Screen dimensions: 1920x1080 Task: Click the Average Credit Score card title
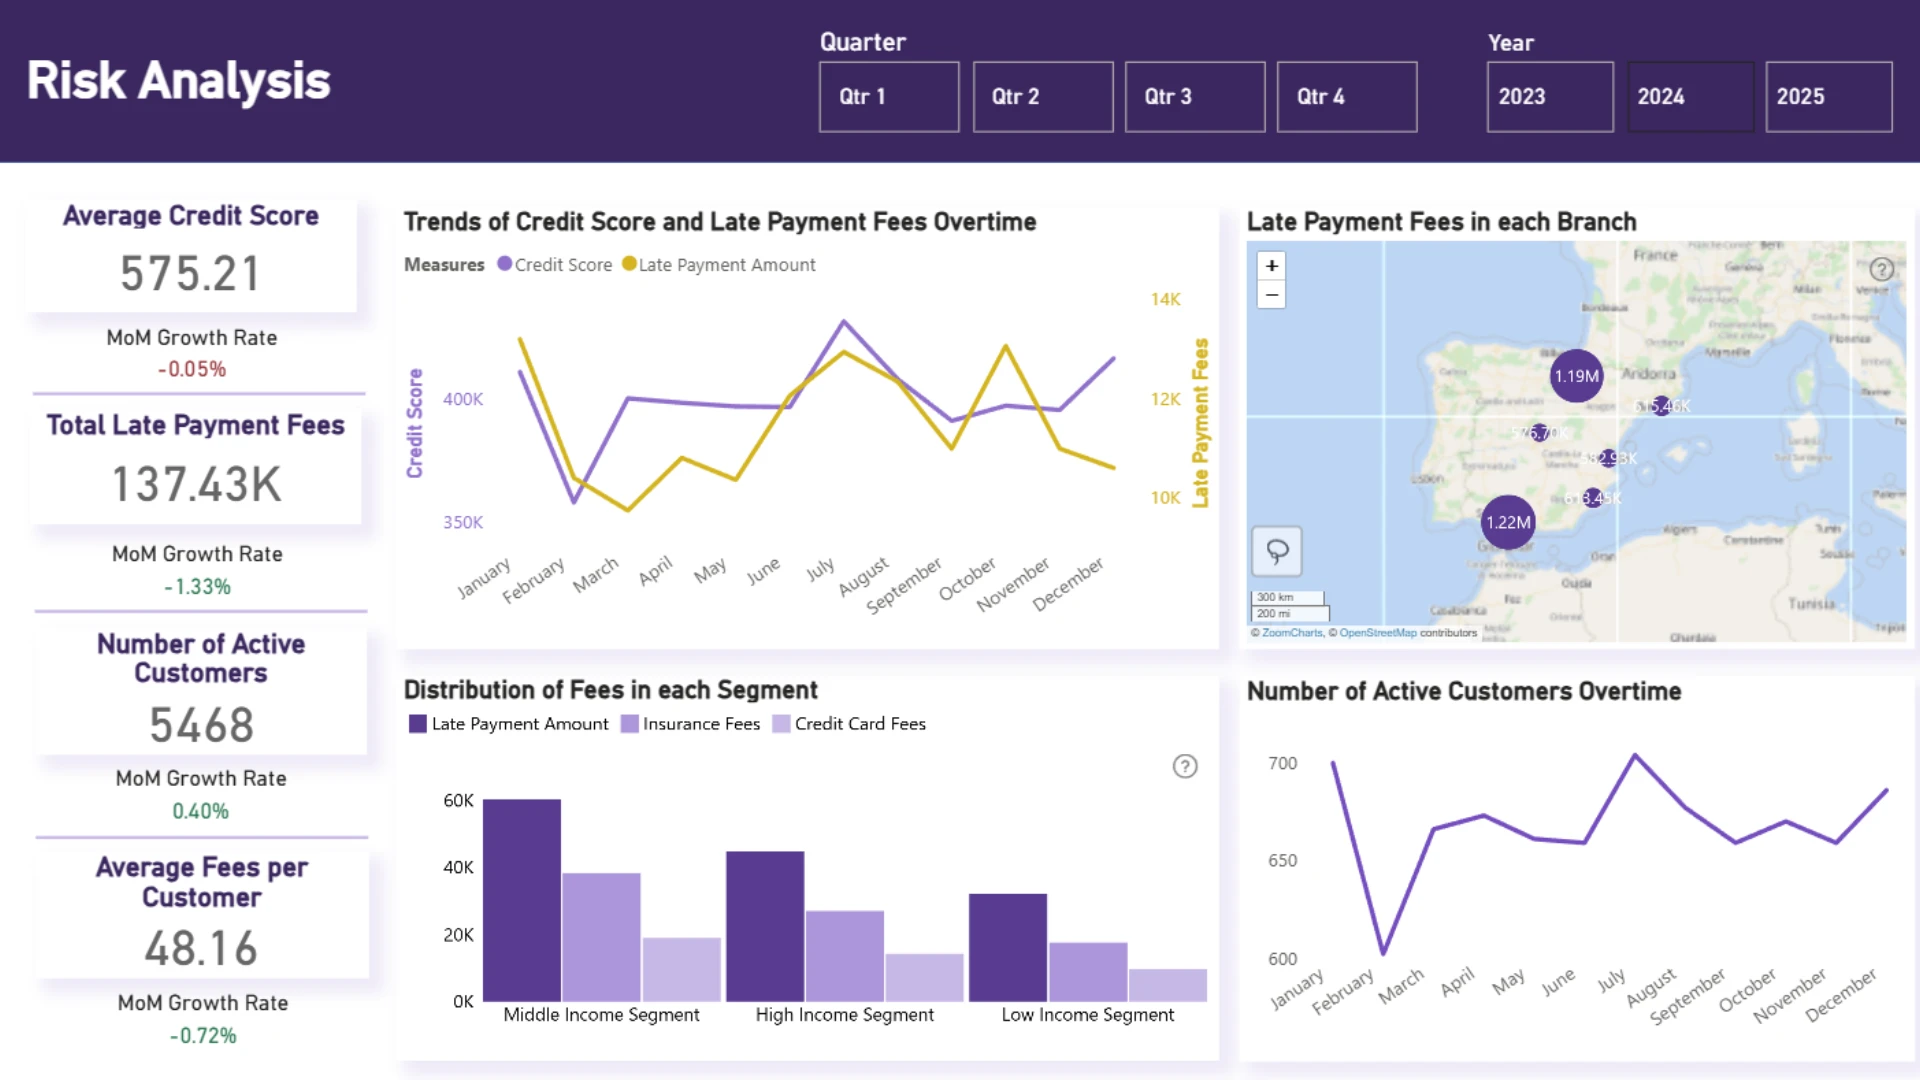click(191, 216)
